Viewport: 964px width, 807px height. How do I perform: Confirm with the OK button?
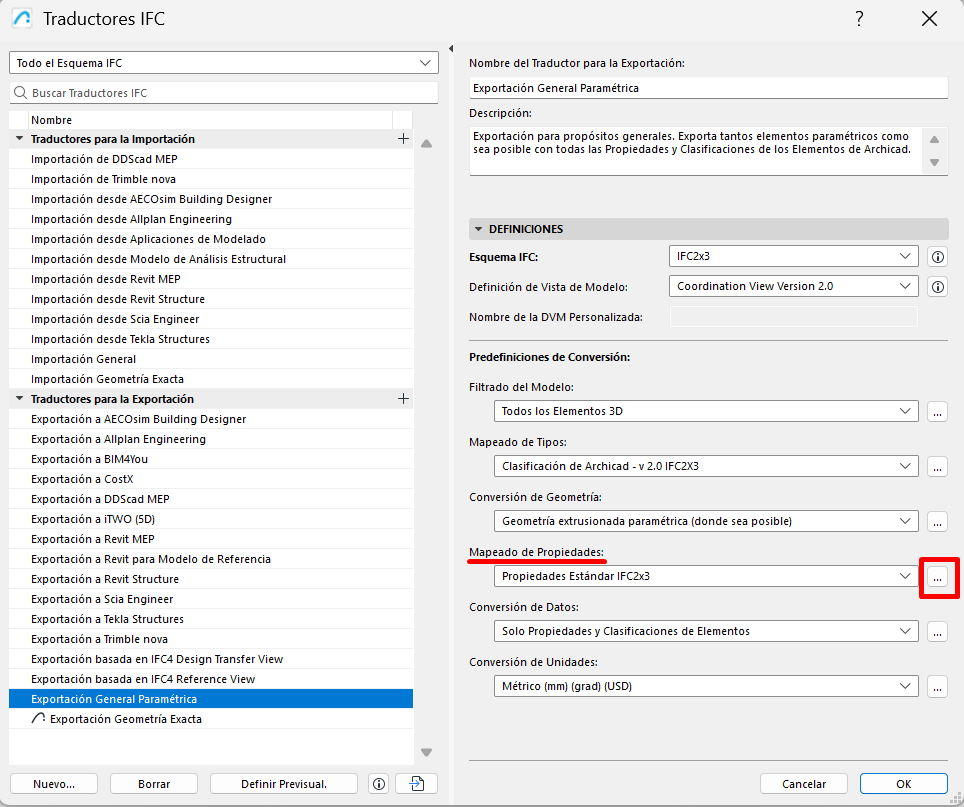point(904,784)
